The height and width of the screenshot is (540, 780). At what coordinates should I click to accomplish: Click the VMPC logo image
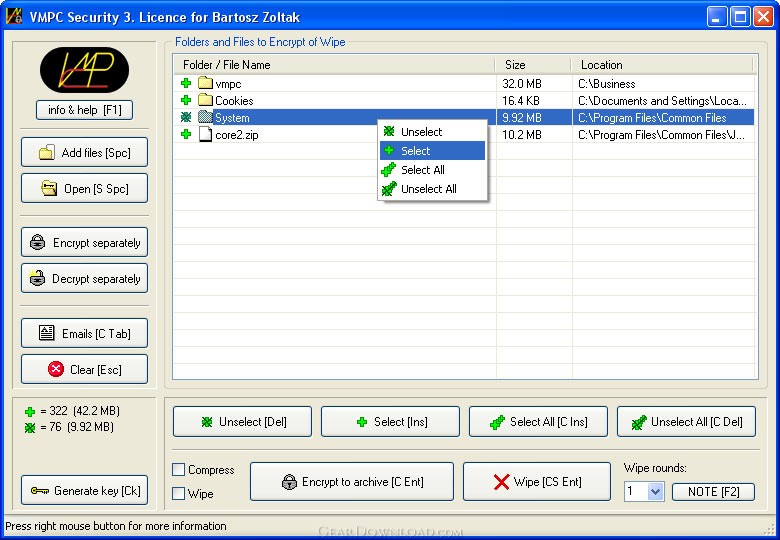(84, 70)
